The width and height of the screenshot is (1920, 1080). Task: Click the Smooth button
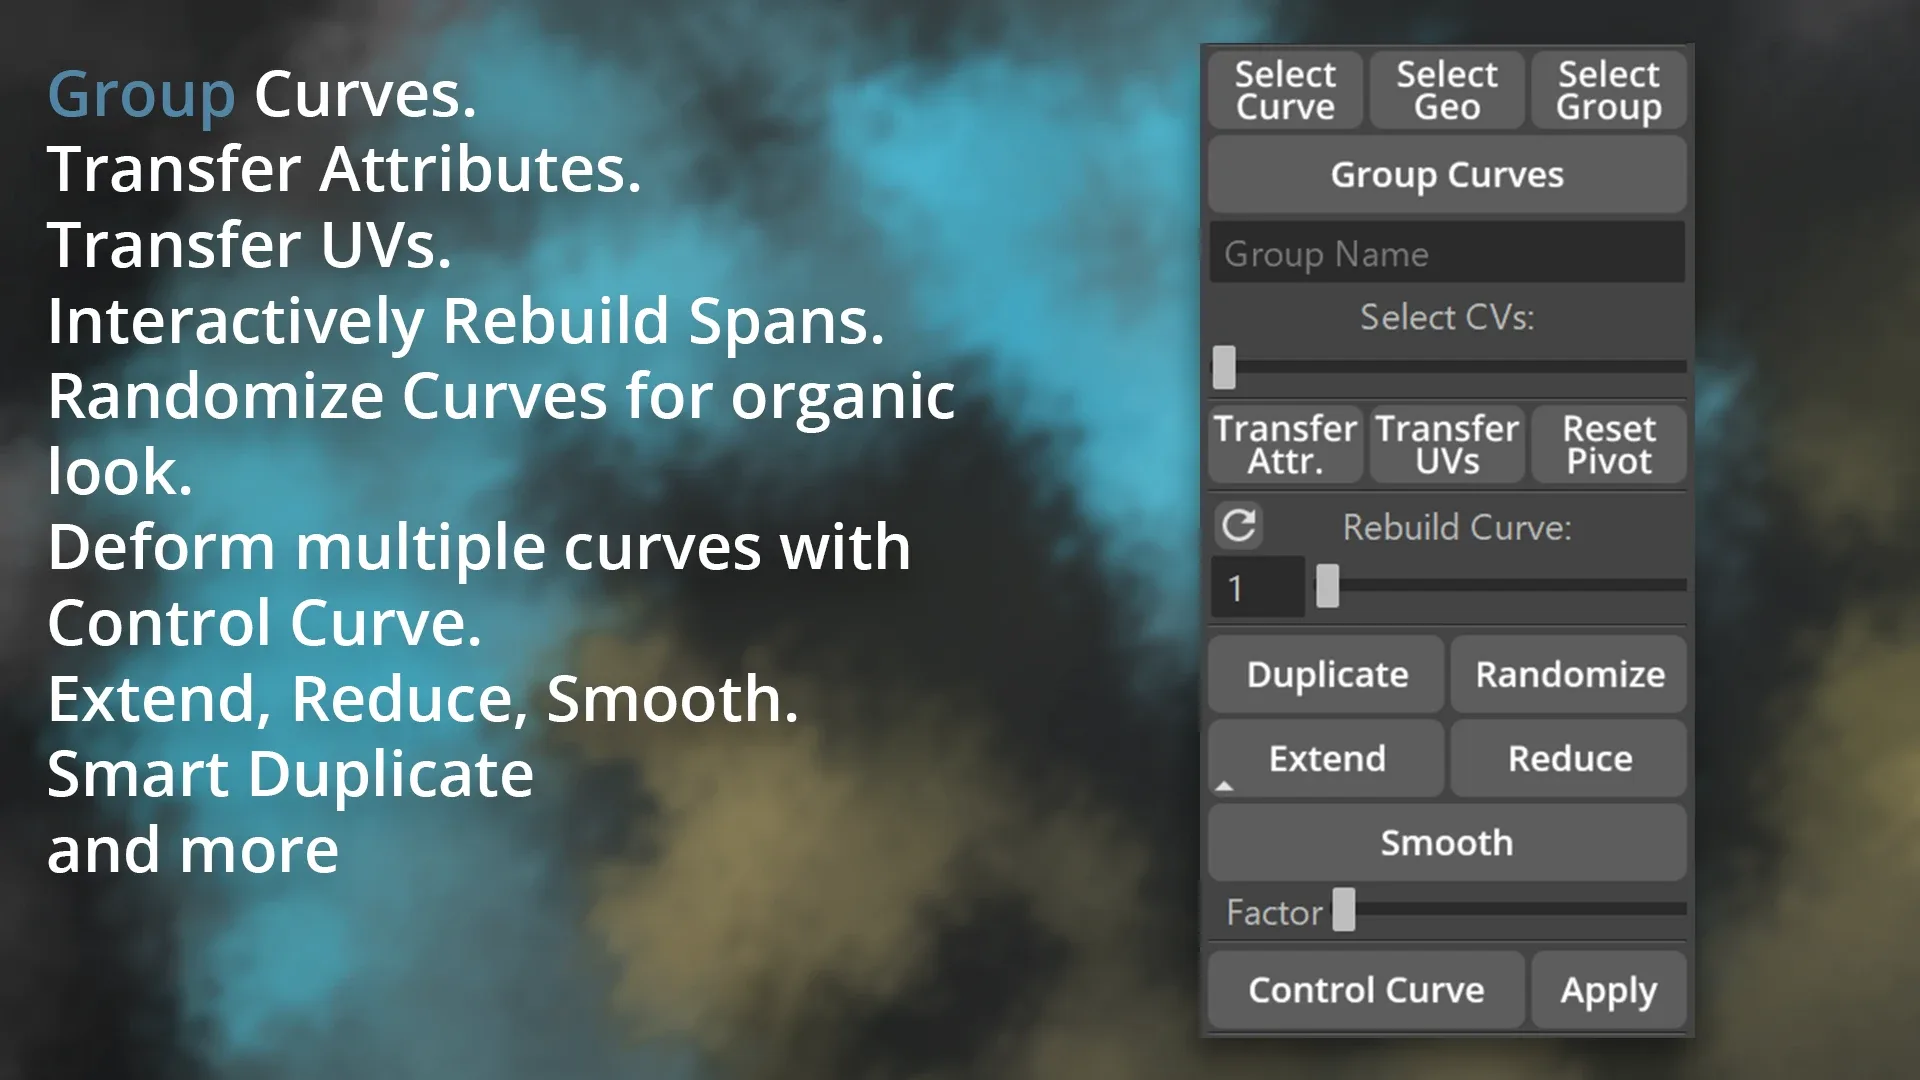(x=1447, y=843)
